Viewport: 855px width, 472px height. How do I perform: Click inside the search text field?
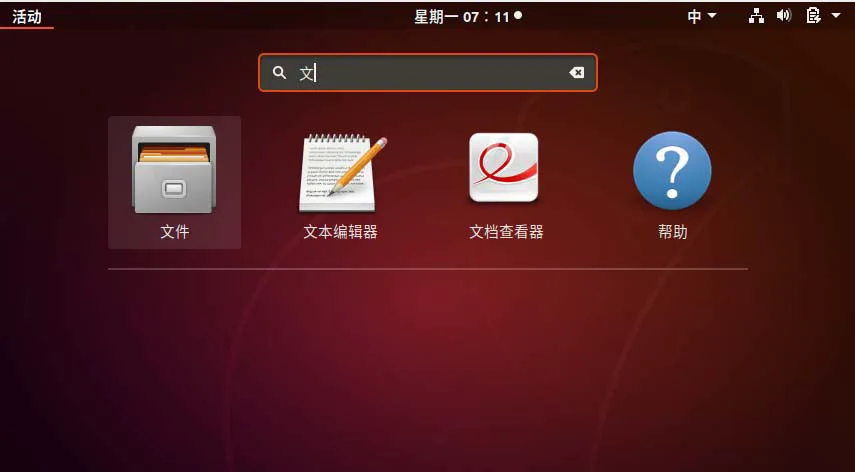point(428,72)
